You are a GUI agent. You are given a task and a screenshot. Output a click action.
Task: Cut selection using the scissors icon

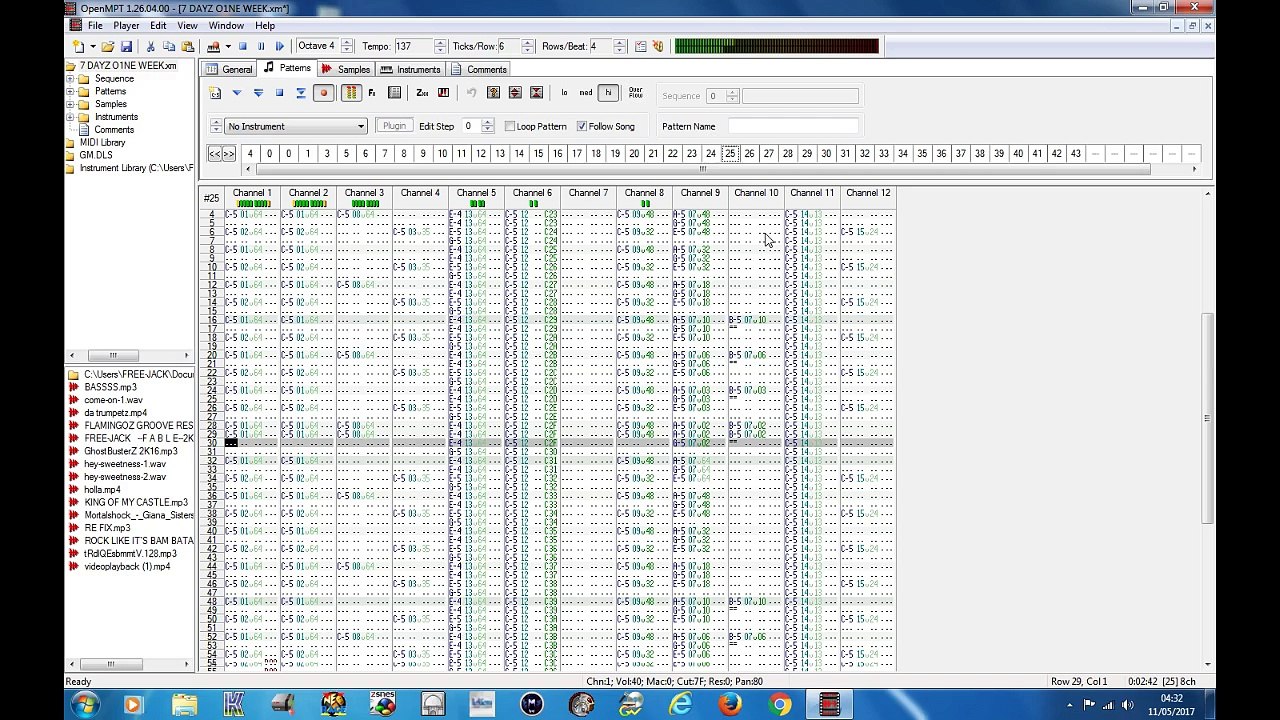(x=151, y=46)
